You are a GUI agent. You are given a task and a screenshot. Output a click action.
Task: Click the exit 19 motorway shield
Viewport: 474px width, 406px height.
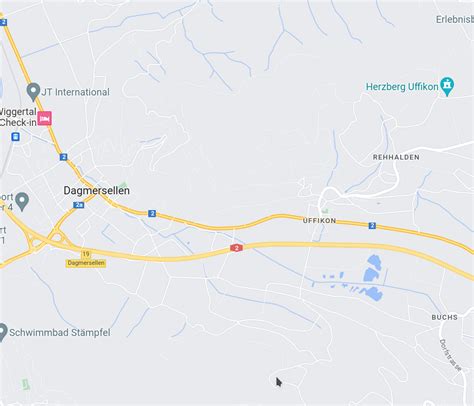click(x=86, y=254)
